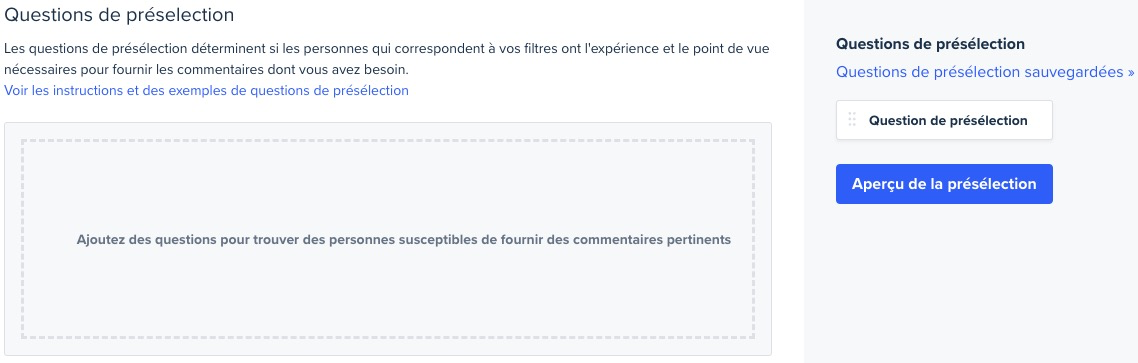Screen dimensions: 1138x363
Task: Open the instructions and examples link
Action: pos(206,91)
